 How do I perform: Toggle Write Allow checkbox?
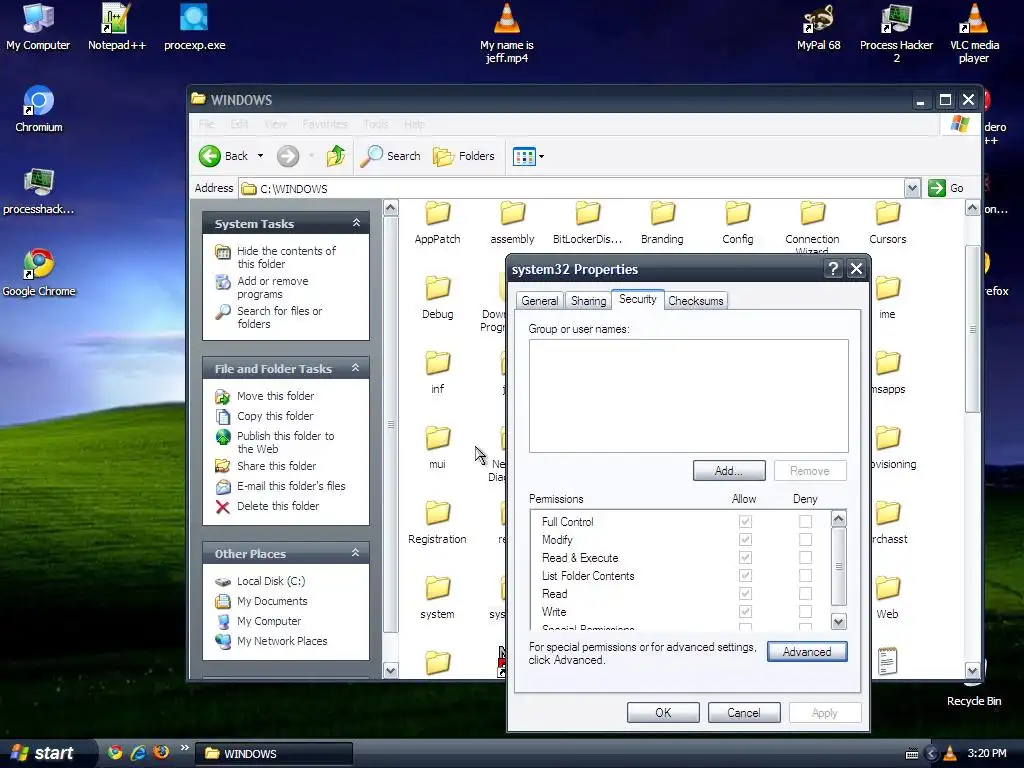(x=745, y=611)
